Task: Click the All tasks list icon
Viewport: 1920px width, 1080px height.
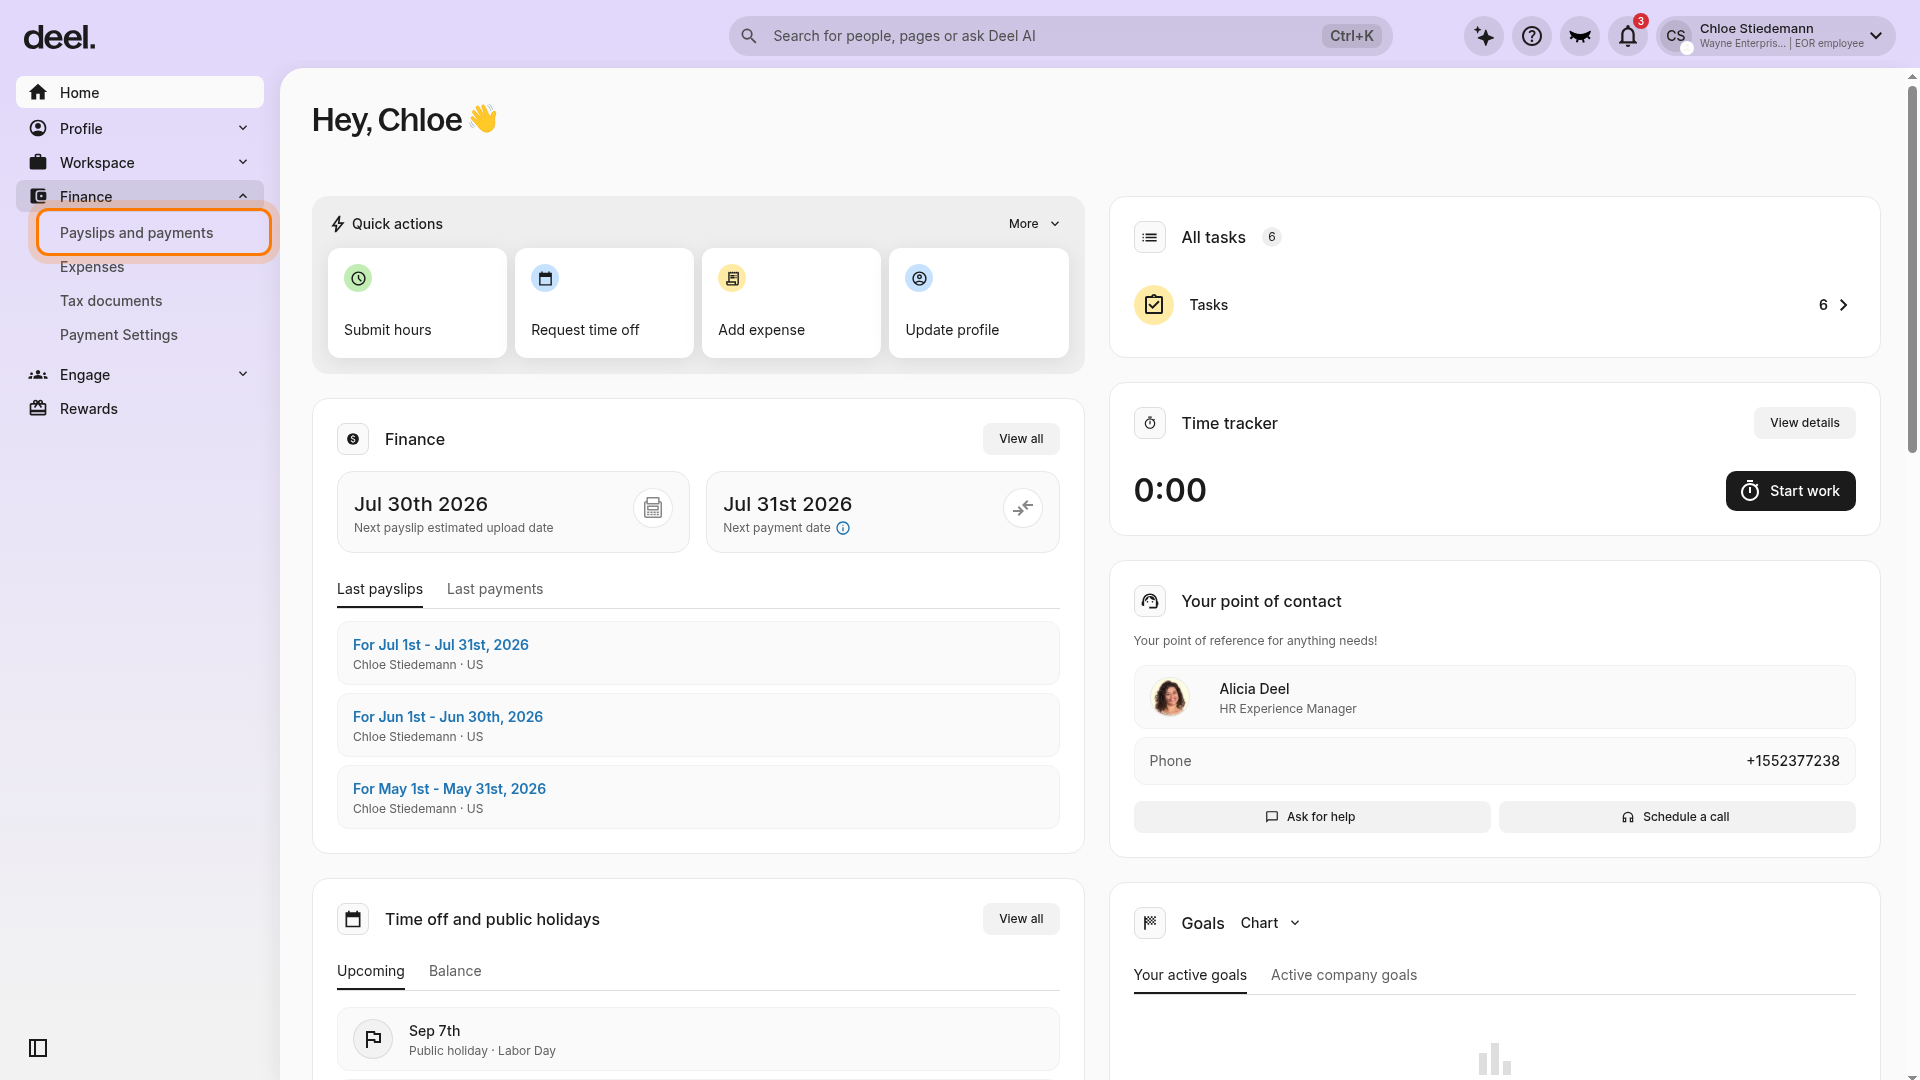Action: click(1150, 237)
